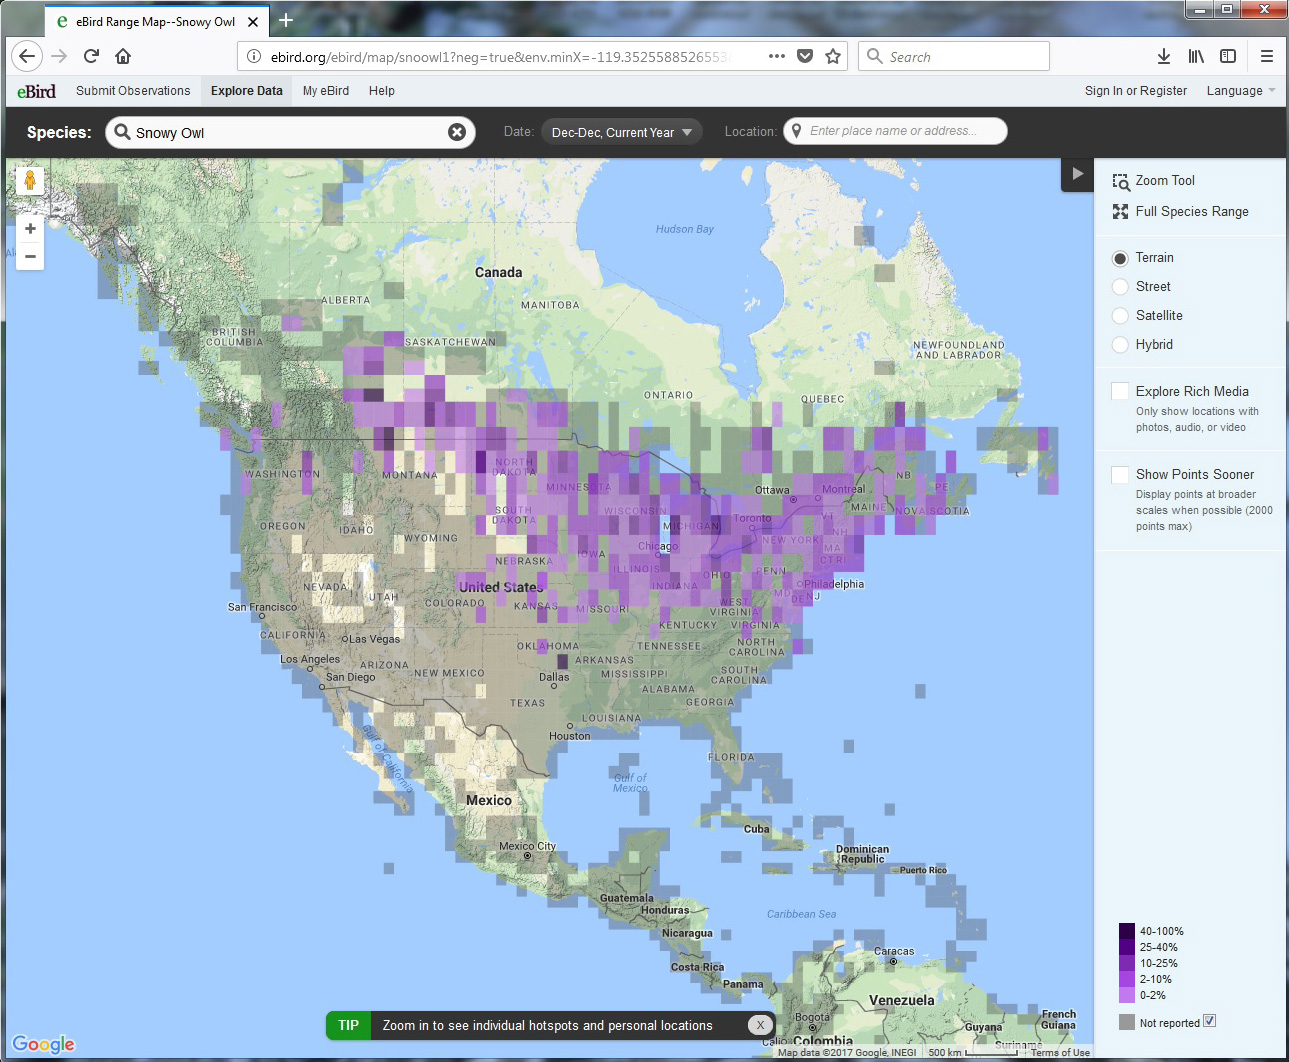Click the Not reported gray swatch
Screen dimensions: 1289x1062
point(1127,1022)
